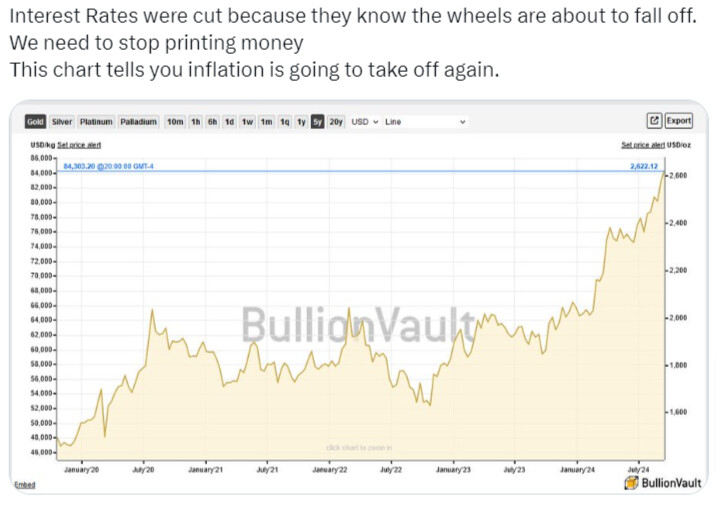
Task: Click the July 2020 peak on chart
Action: pyautogui.click(x=152, y=310)
